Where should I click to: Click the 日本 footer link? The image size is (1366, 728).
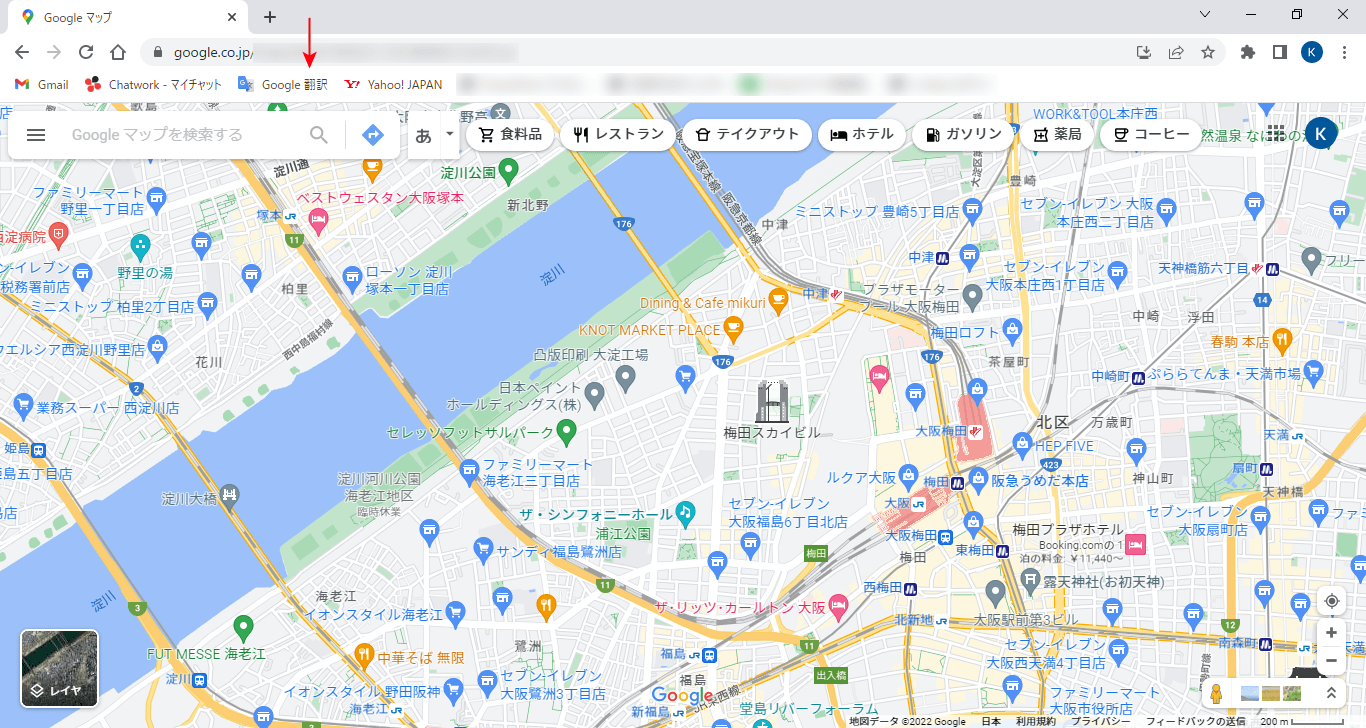pos(990,721)
